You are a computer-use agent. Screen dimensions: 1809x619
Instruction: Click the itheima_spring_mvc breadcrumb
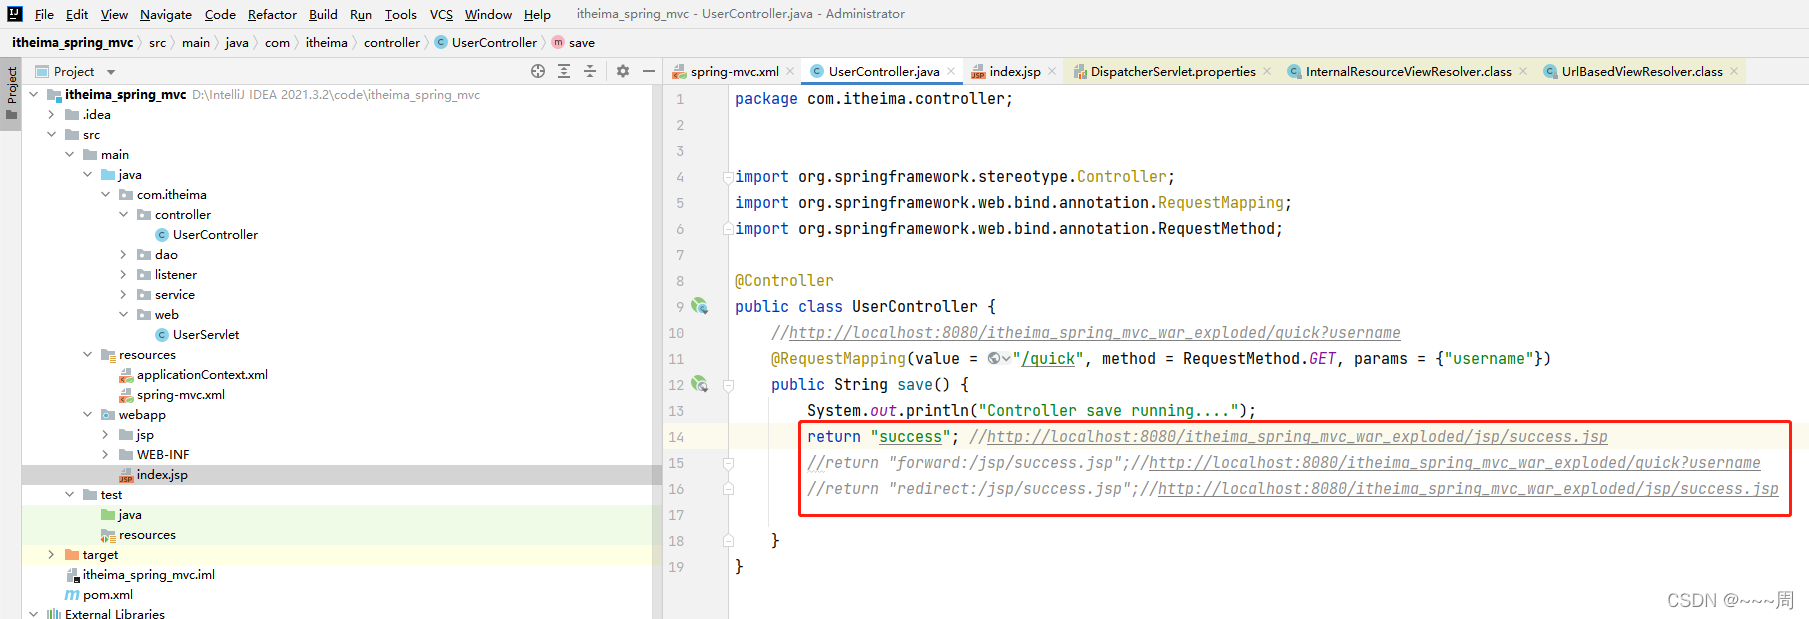tap(72, 42)
